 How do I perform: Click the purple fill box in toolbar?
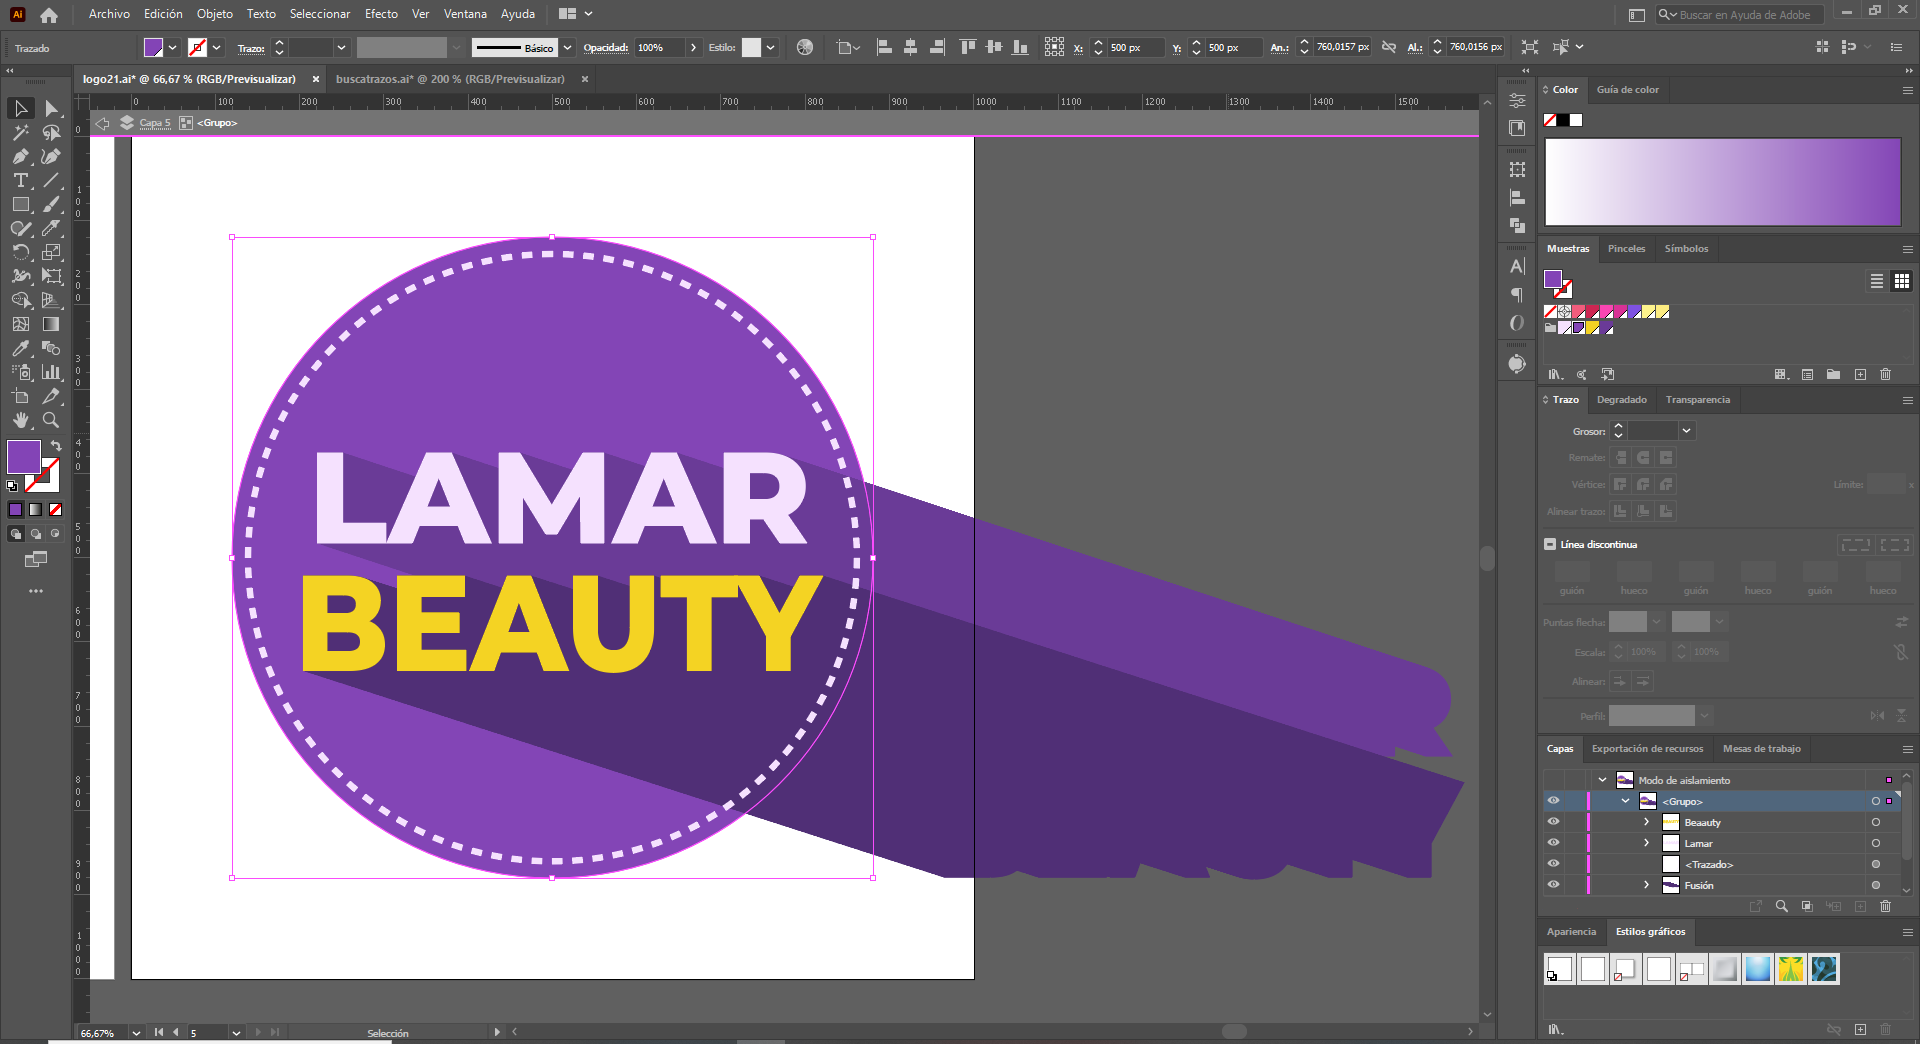(23, 457)
